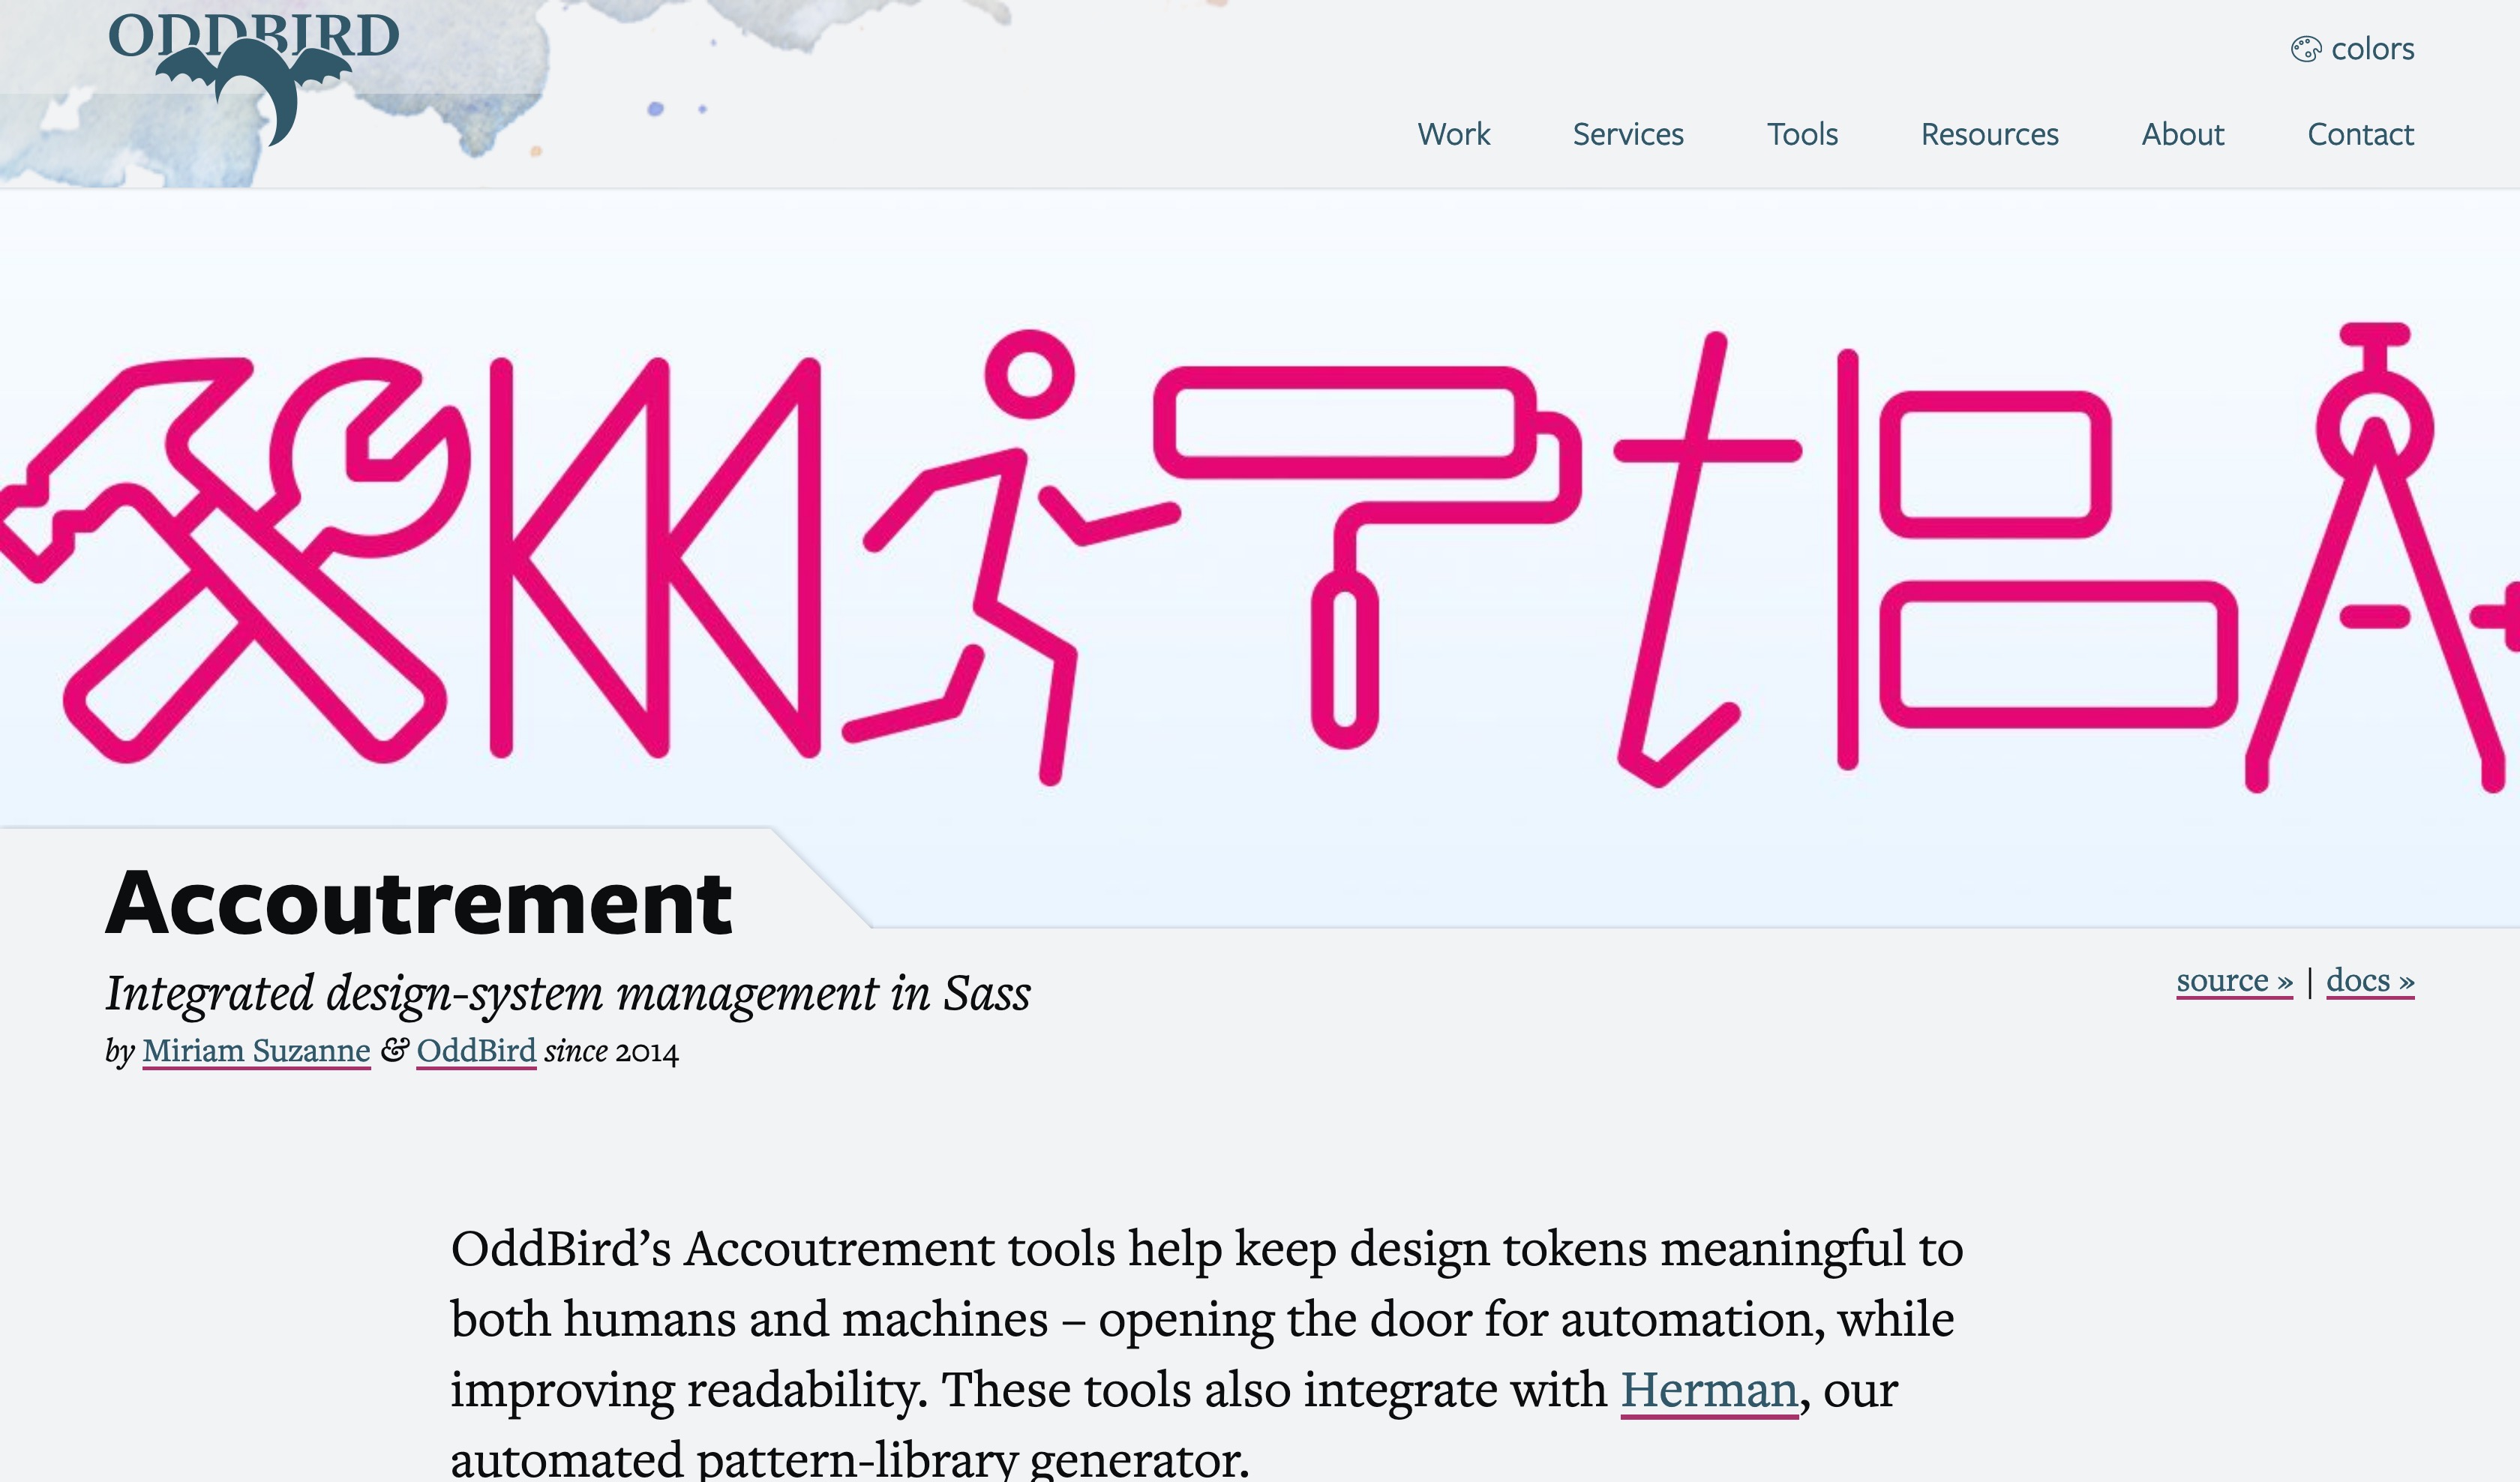Click the About navigation link

click(2183, 132)
